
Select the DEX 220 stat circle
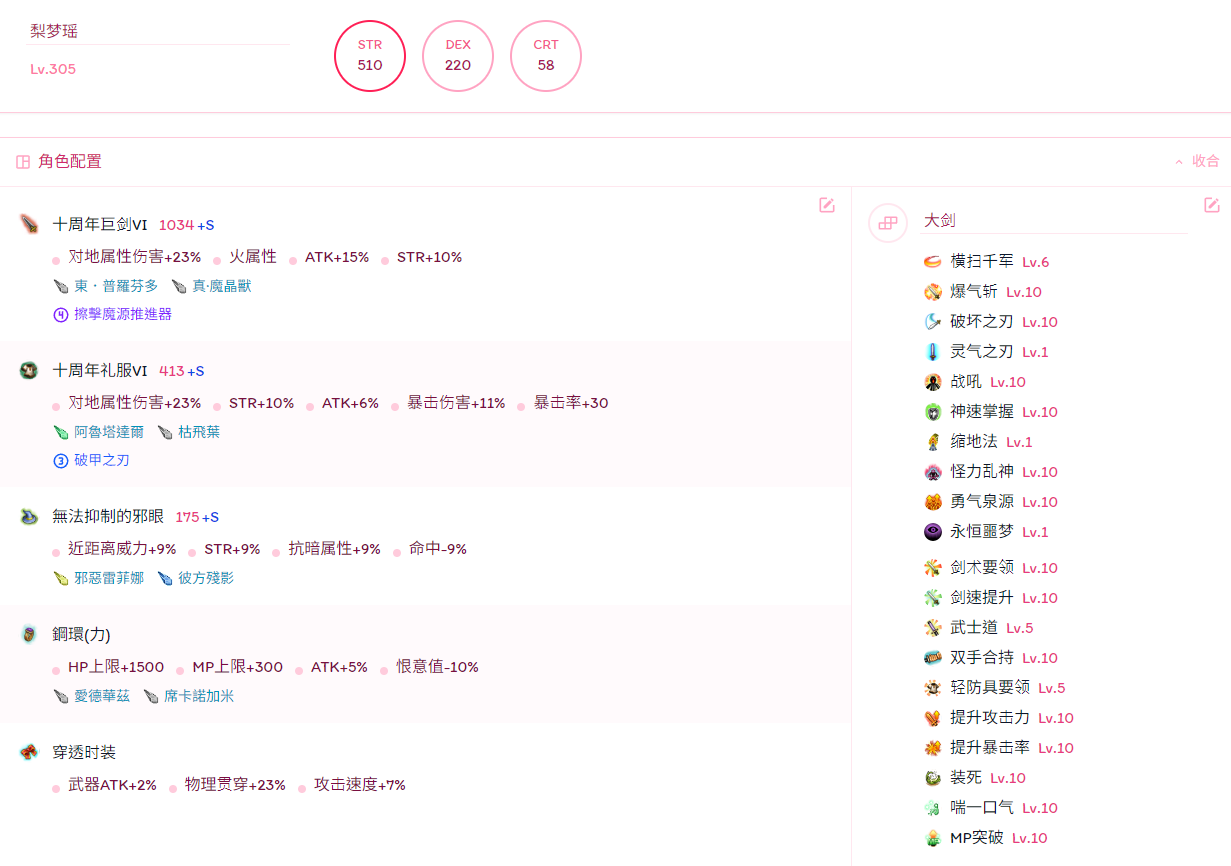(458, 56)
